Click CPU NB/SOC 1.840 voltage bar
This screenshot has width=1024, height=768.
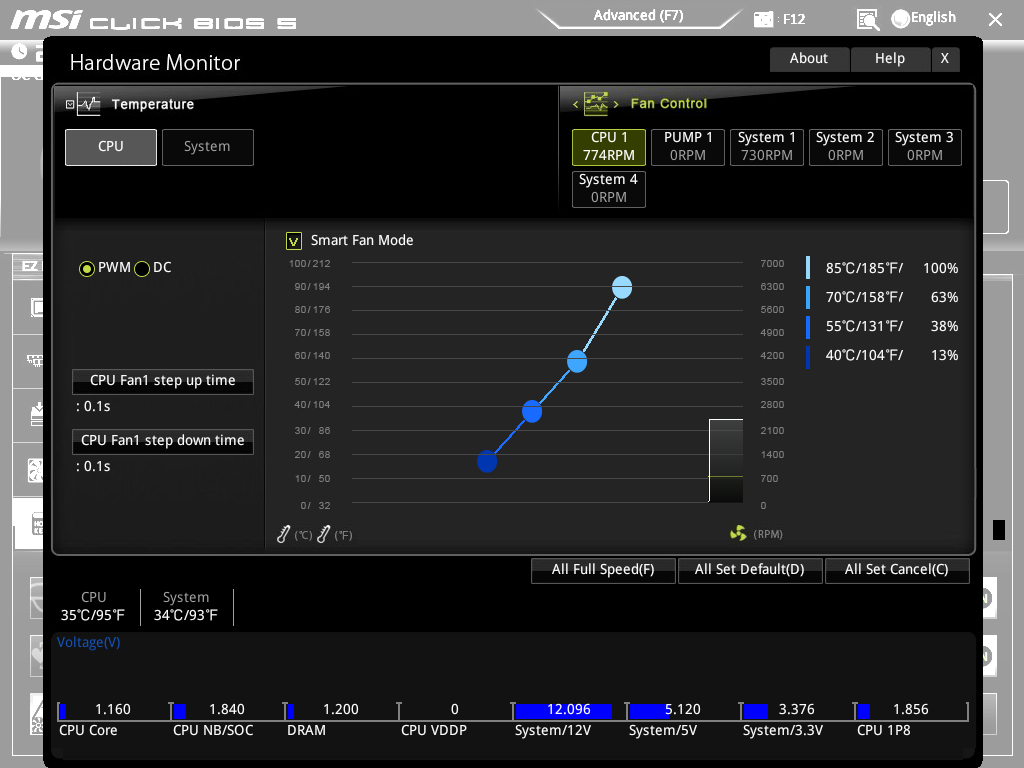[227, 710]
